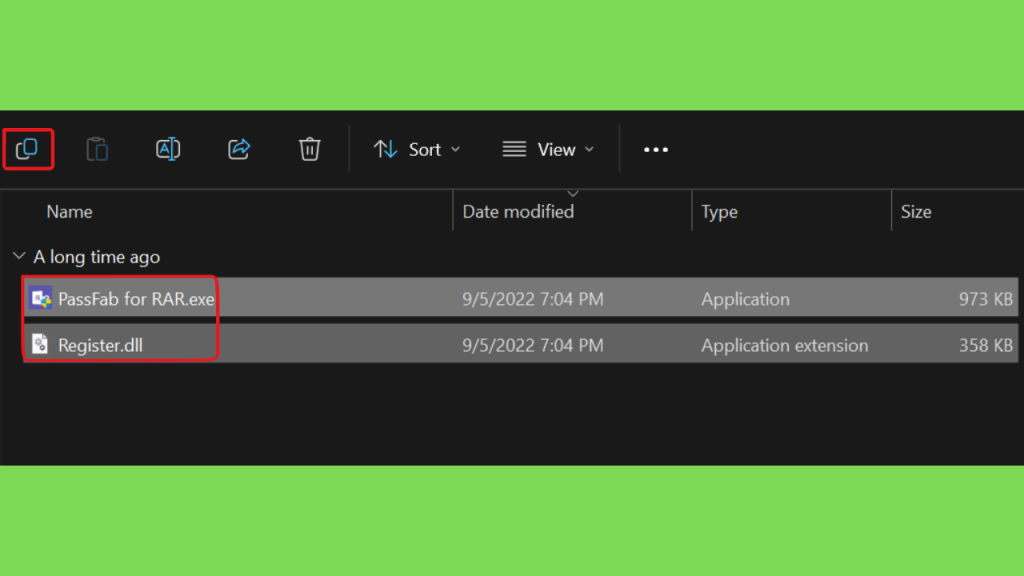The width and height of the screenshot is (1024, 576).
Task: Collapse the 'A long time ago' group
Action: click(x=19, y=256)
